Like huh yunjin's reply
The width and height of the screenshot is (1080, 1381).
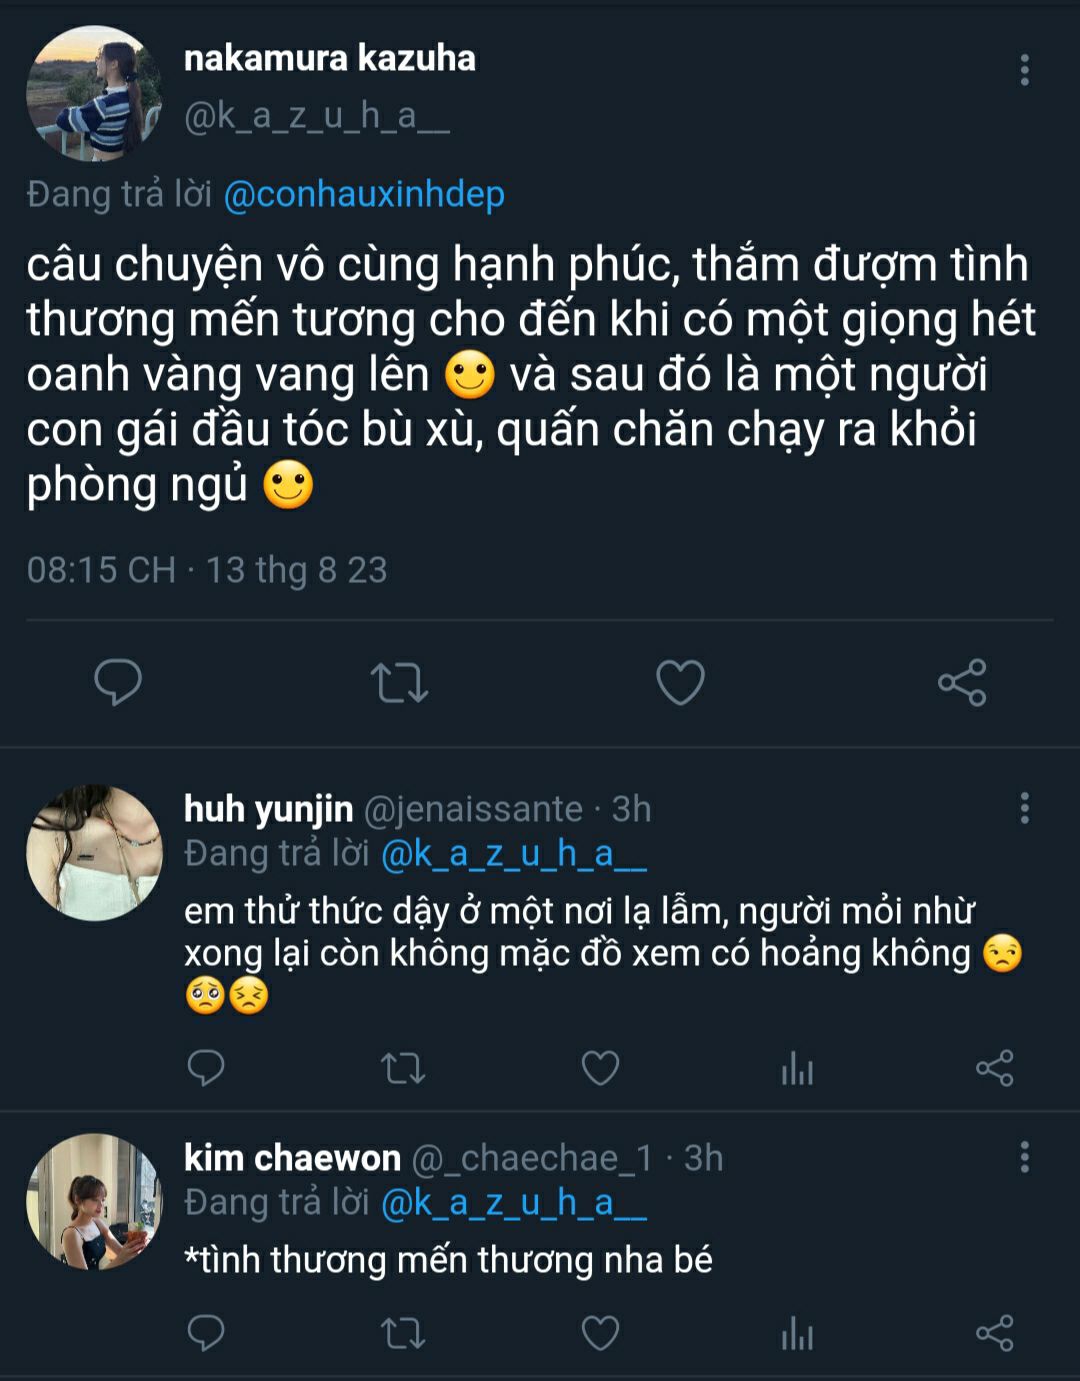tap(600, 1068)
